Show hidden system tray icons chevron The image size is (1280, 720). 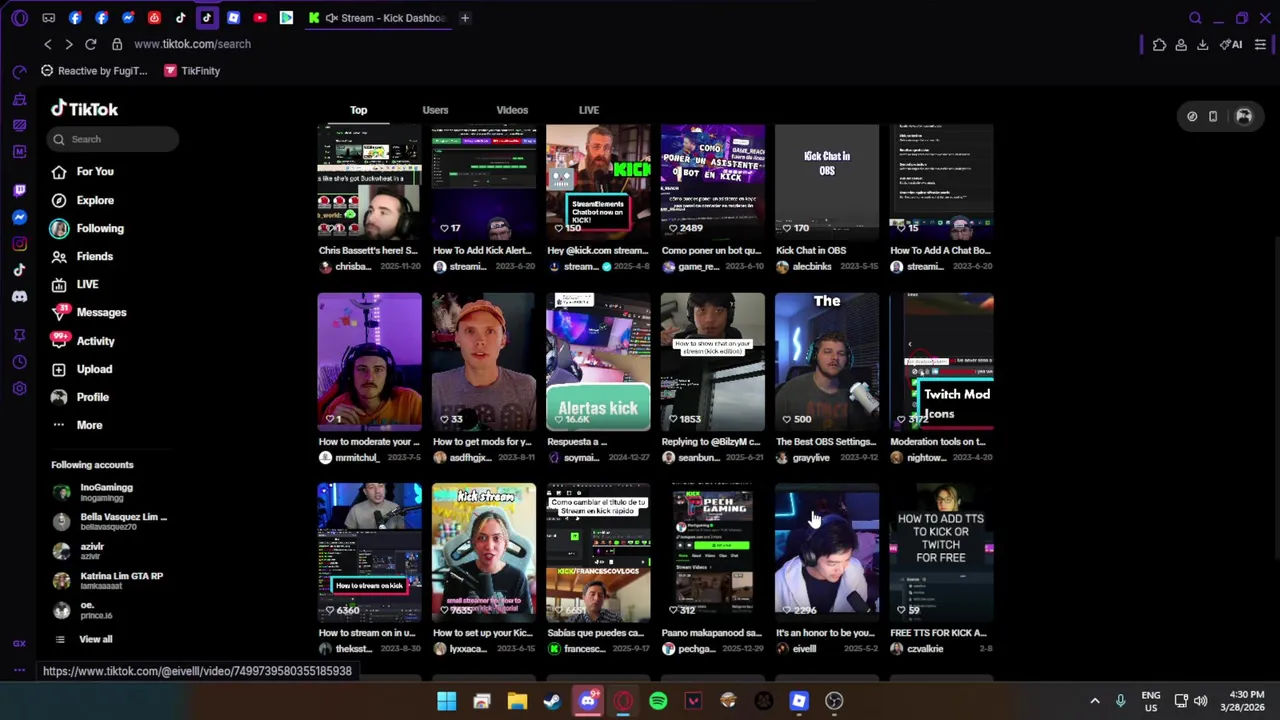point(1095,701)
